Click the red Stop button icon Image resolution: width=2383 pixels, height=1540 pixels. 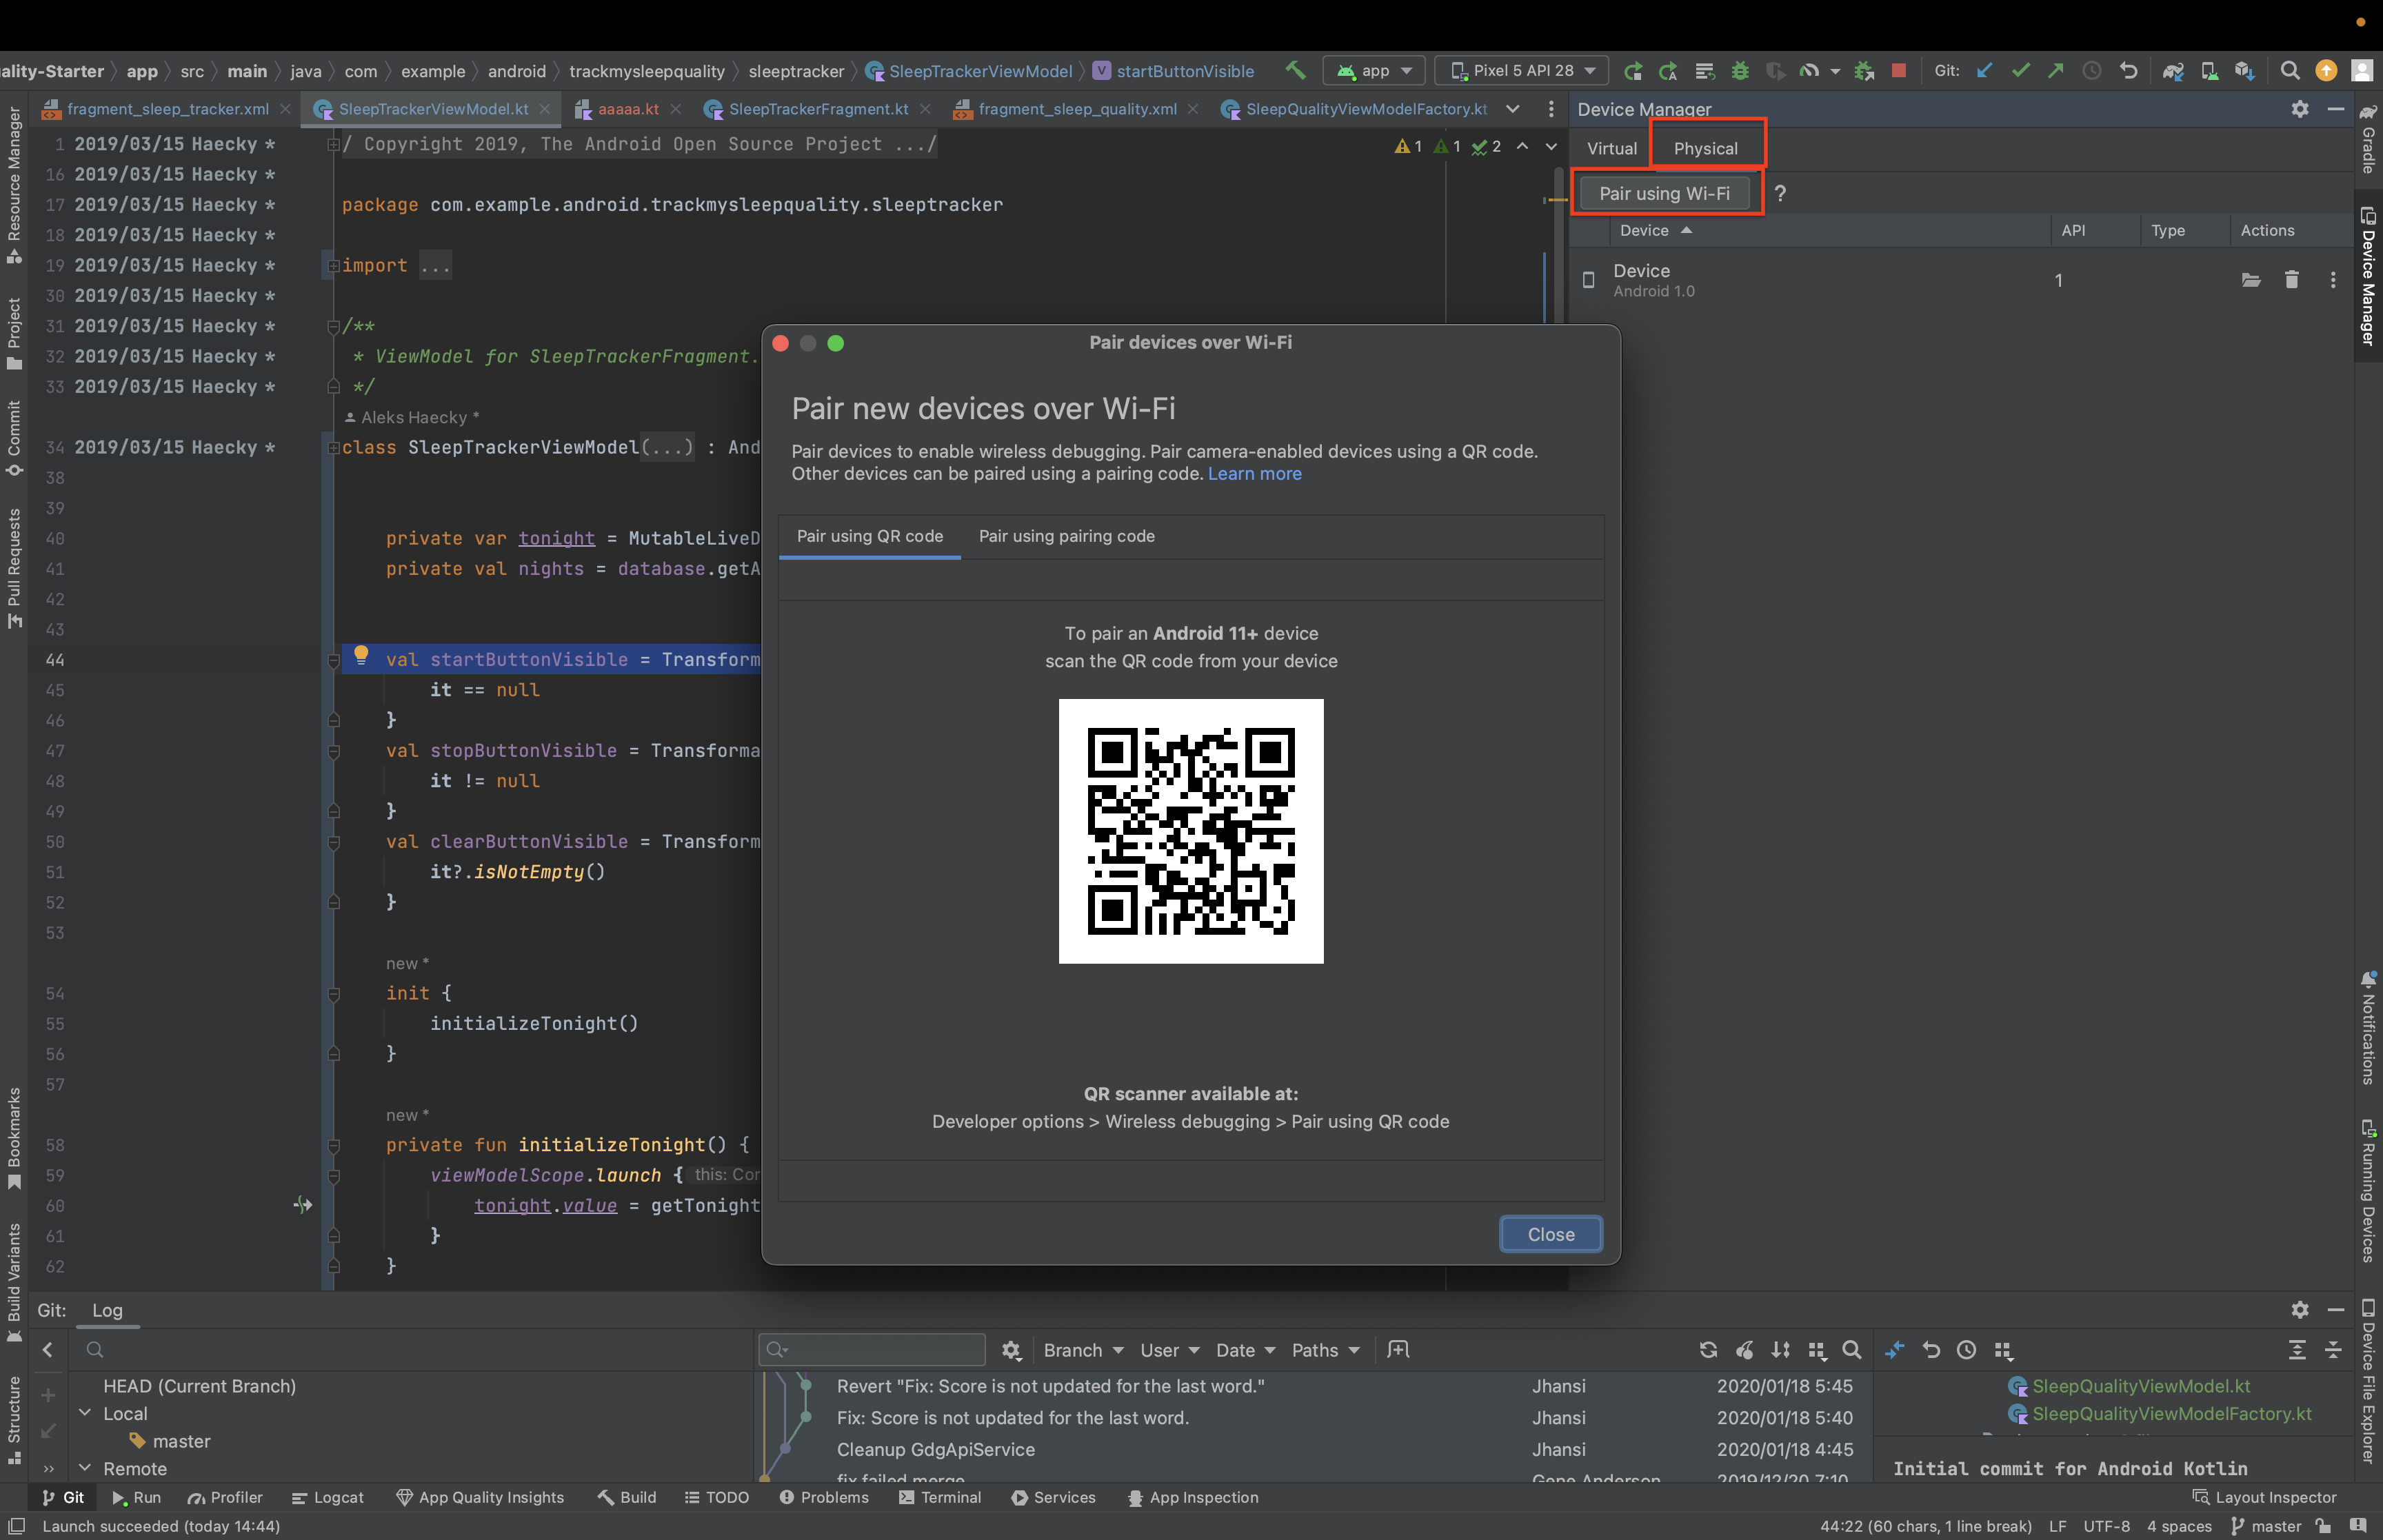click(x=1898, y=70)
